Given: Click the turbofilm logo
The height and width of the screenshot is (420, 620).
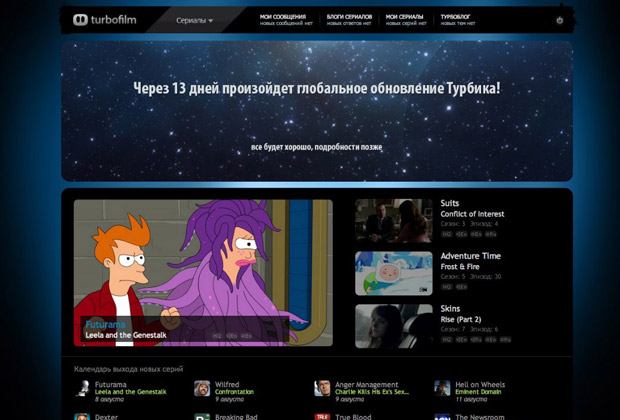Looking at the screenshot, I should (x=105, y=20).
